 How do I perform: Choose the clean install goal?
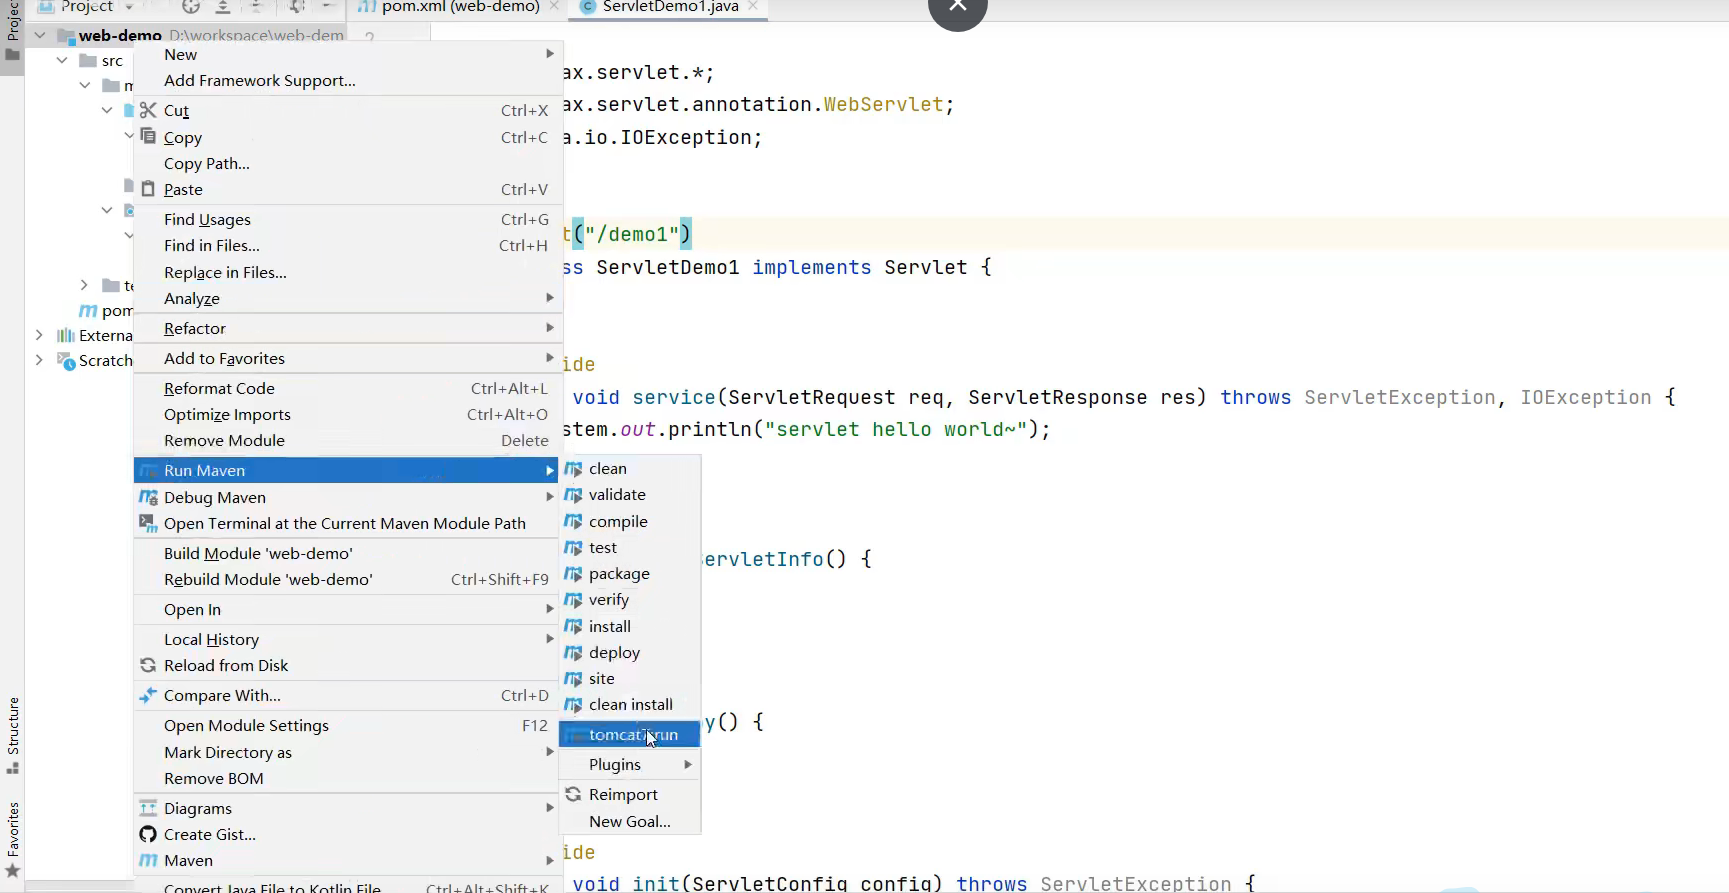click(629, 704)
